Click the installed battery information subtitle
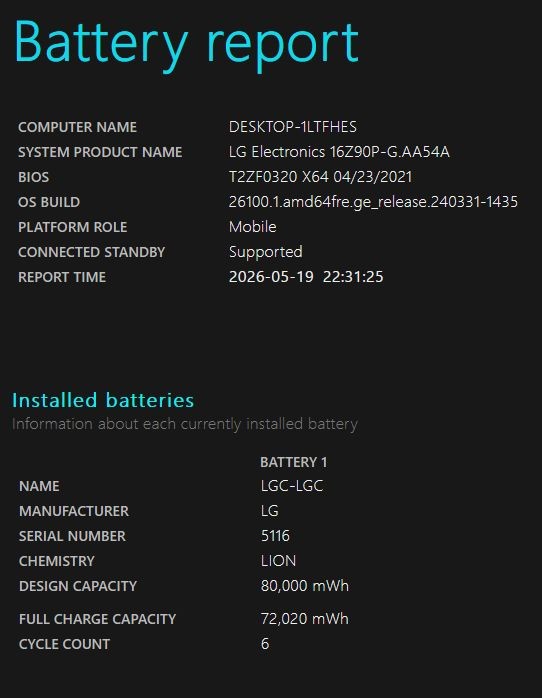 (185, 424)
